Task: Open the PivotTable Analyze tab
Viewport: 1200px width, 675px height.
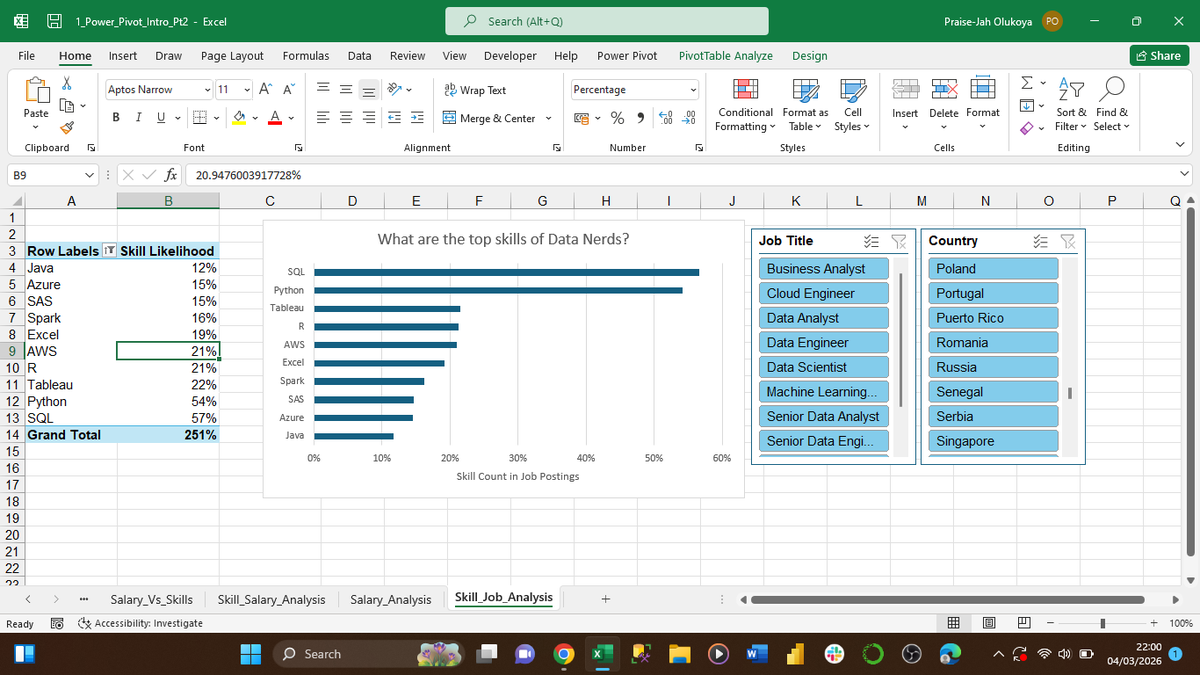Action: coord(726,56)
